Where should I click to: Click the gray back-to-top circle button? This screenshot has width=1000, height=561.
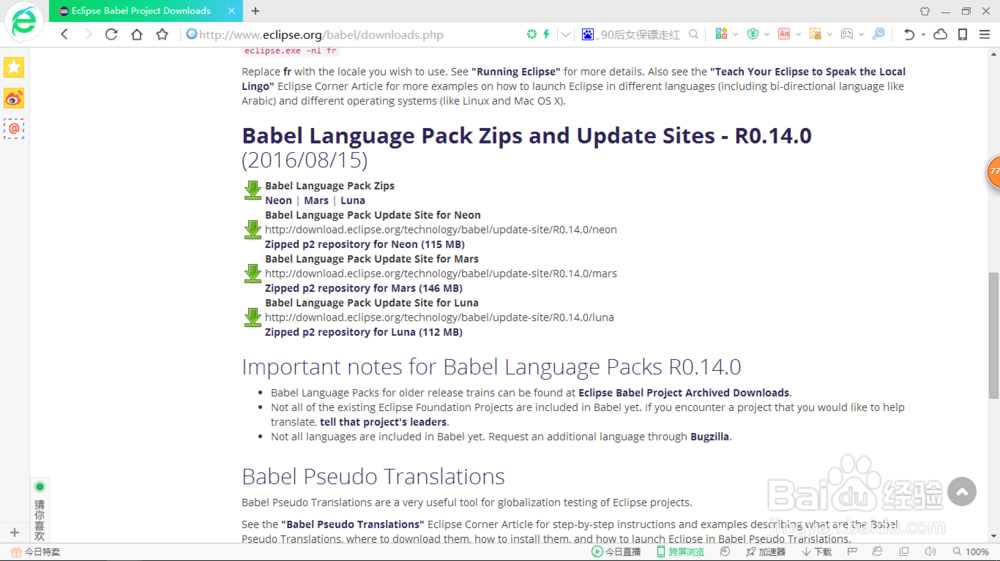tap(962, 492)
